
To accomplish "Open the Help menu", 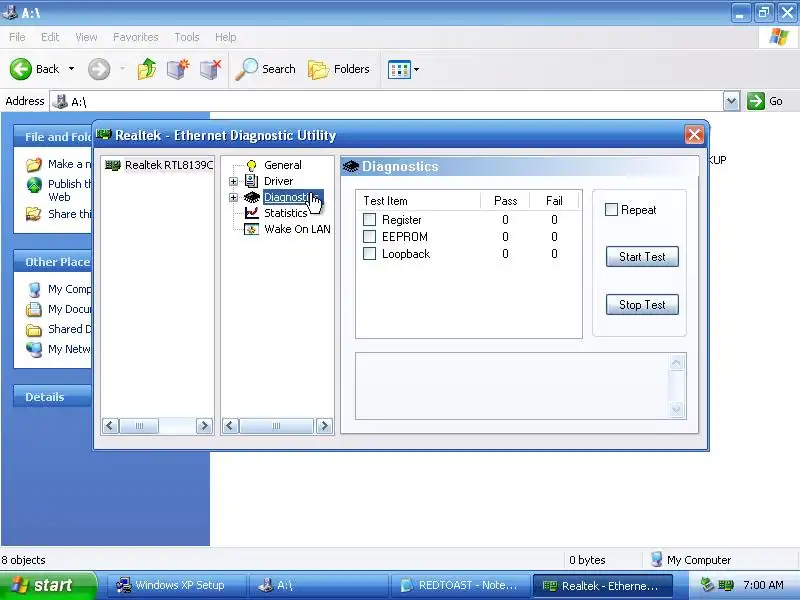I will point(226,37).
